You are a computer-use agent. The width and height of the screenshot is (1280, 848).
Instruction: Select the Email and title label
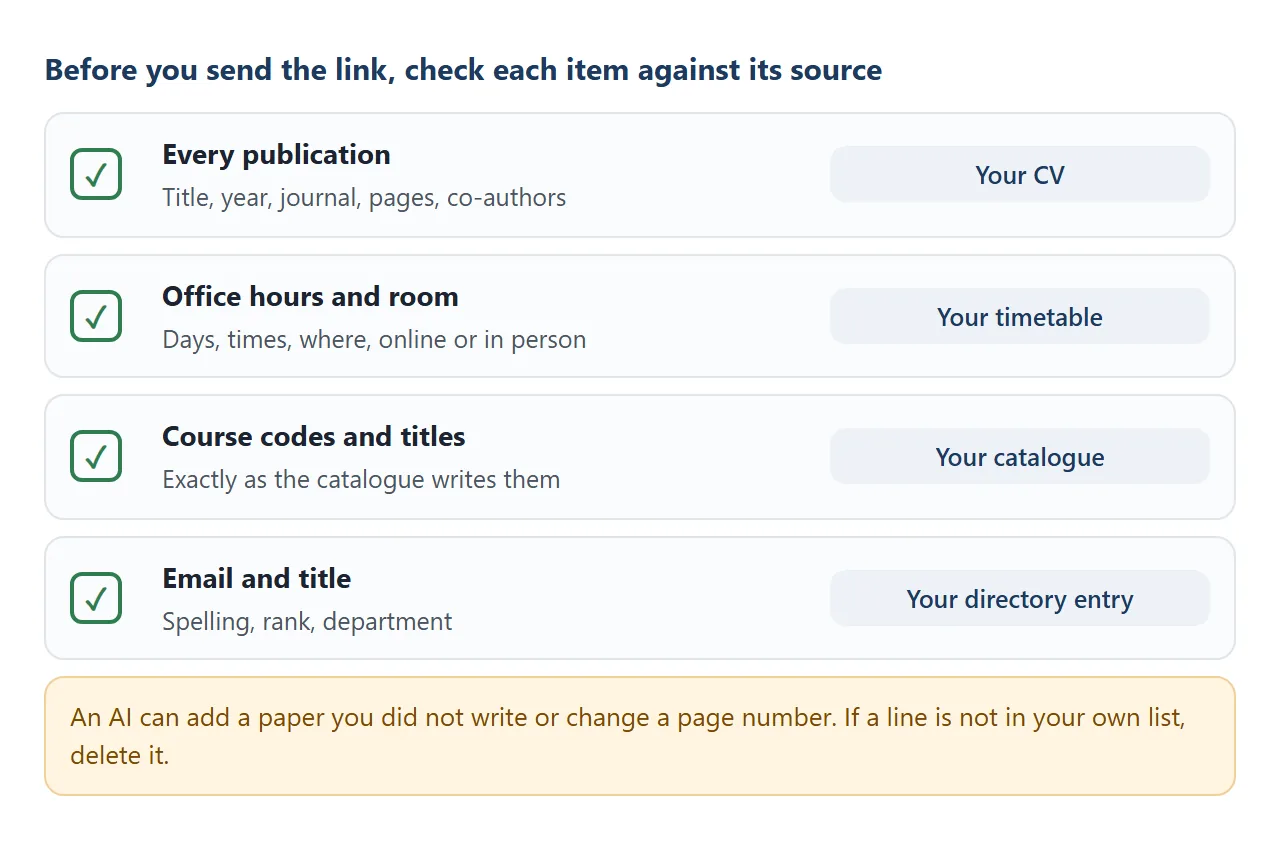click(257, 578)
